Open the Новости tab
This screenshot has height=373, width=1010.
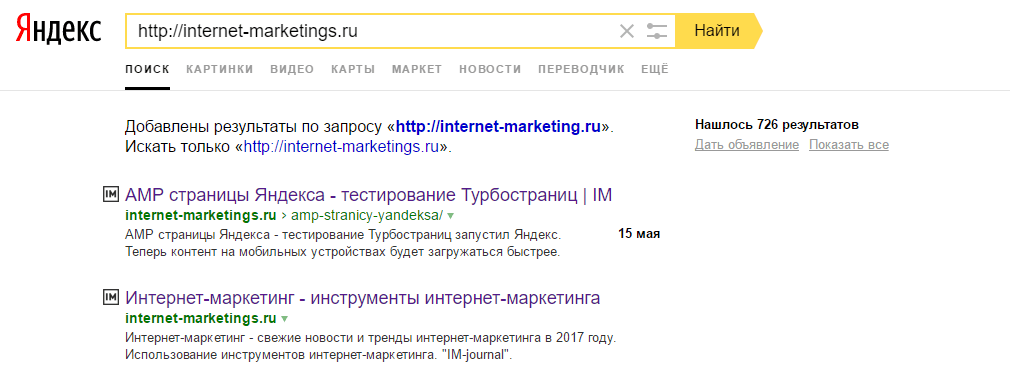click(490, 70)
